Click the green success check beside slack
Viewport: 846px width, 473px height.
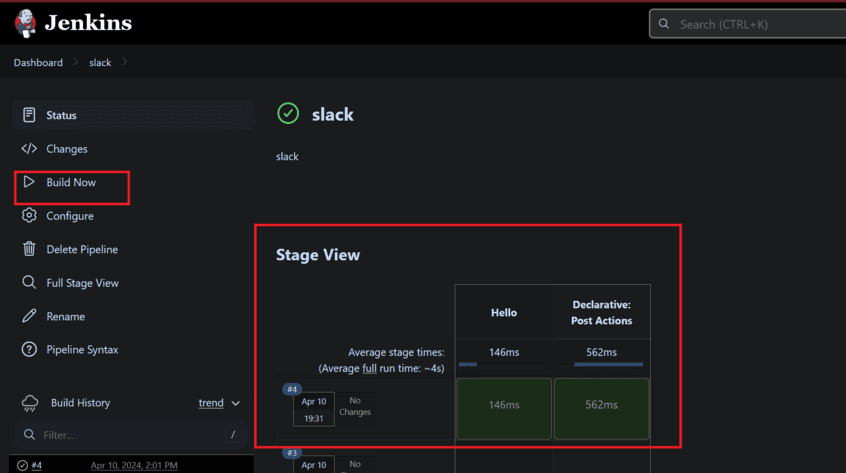click(288, 113)
